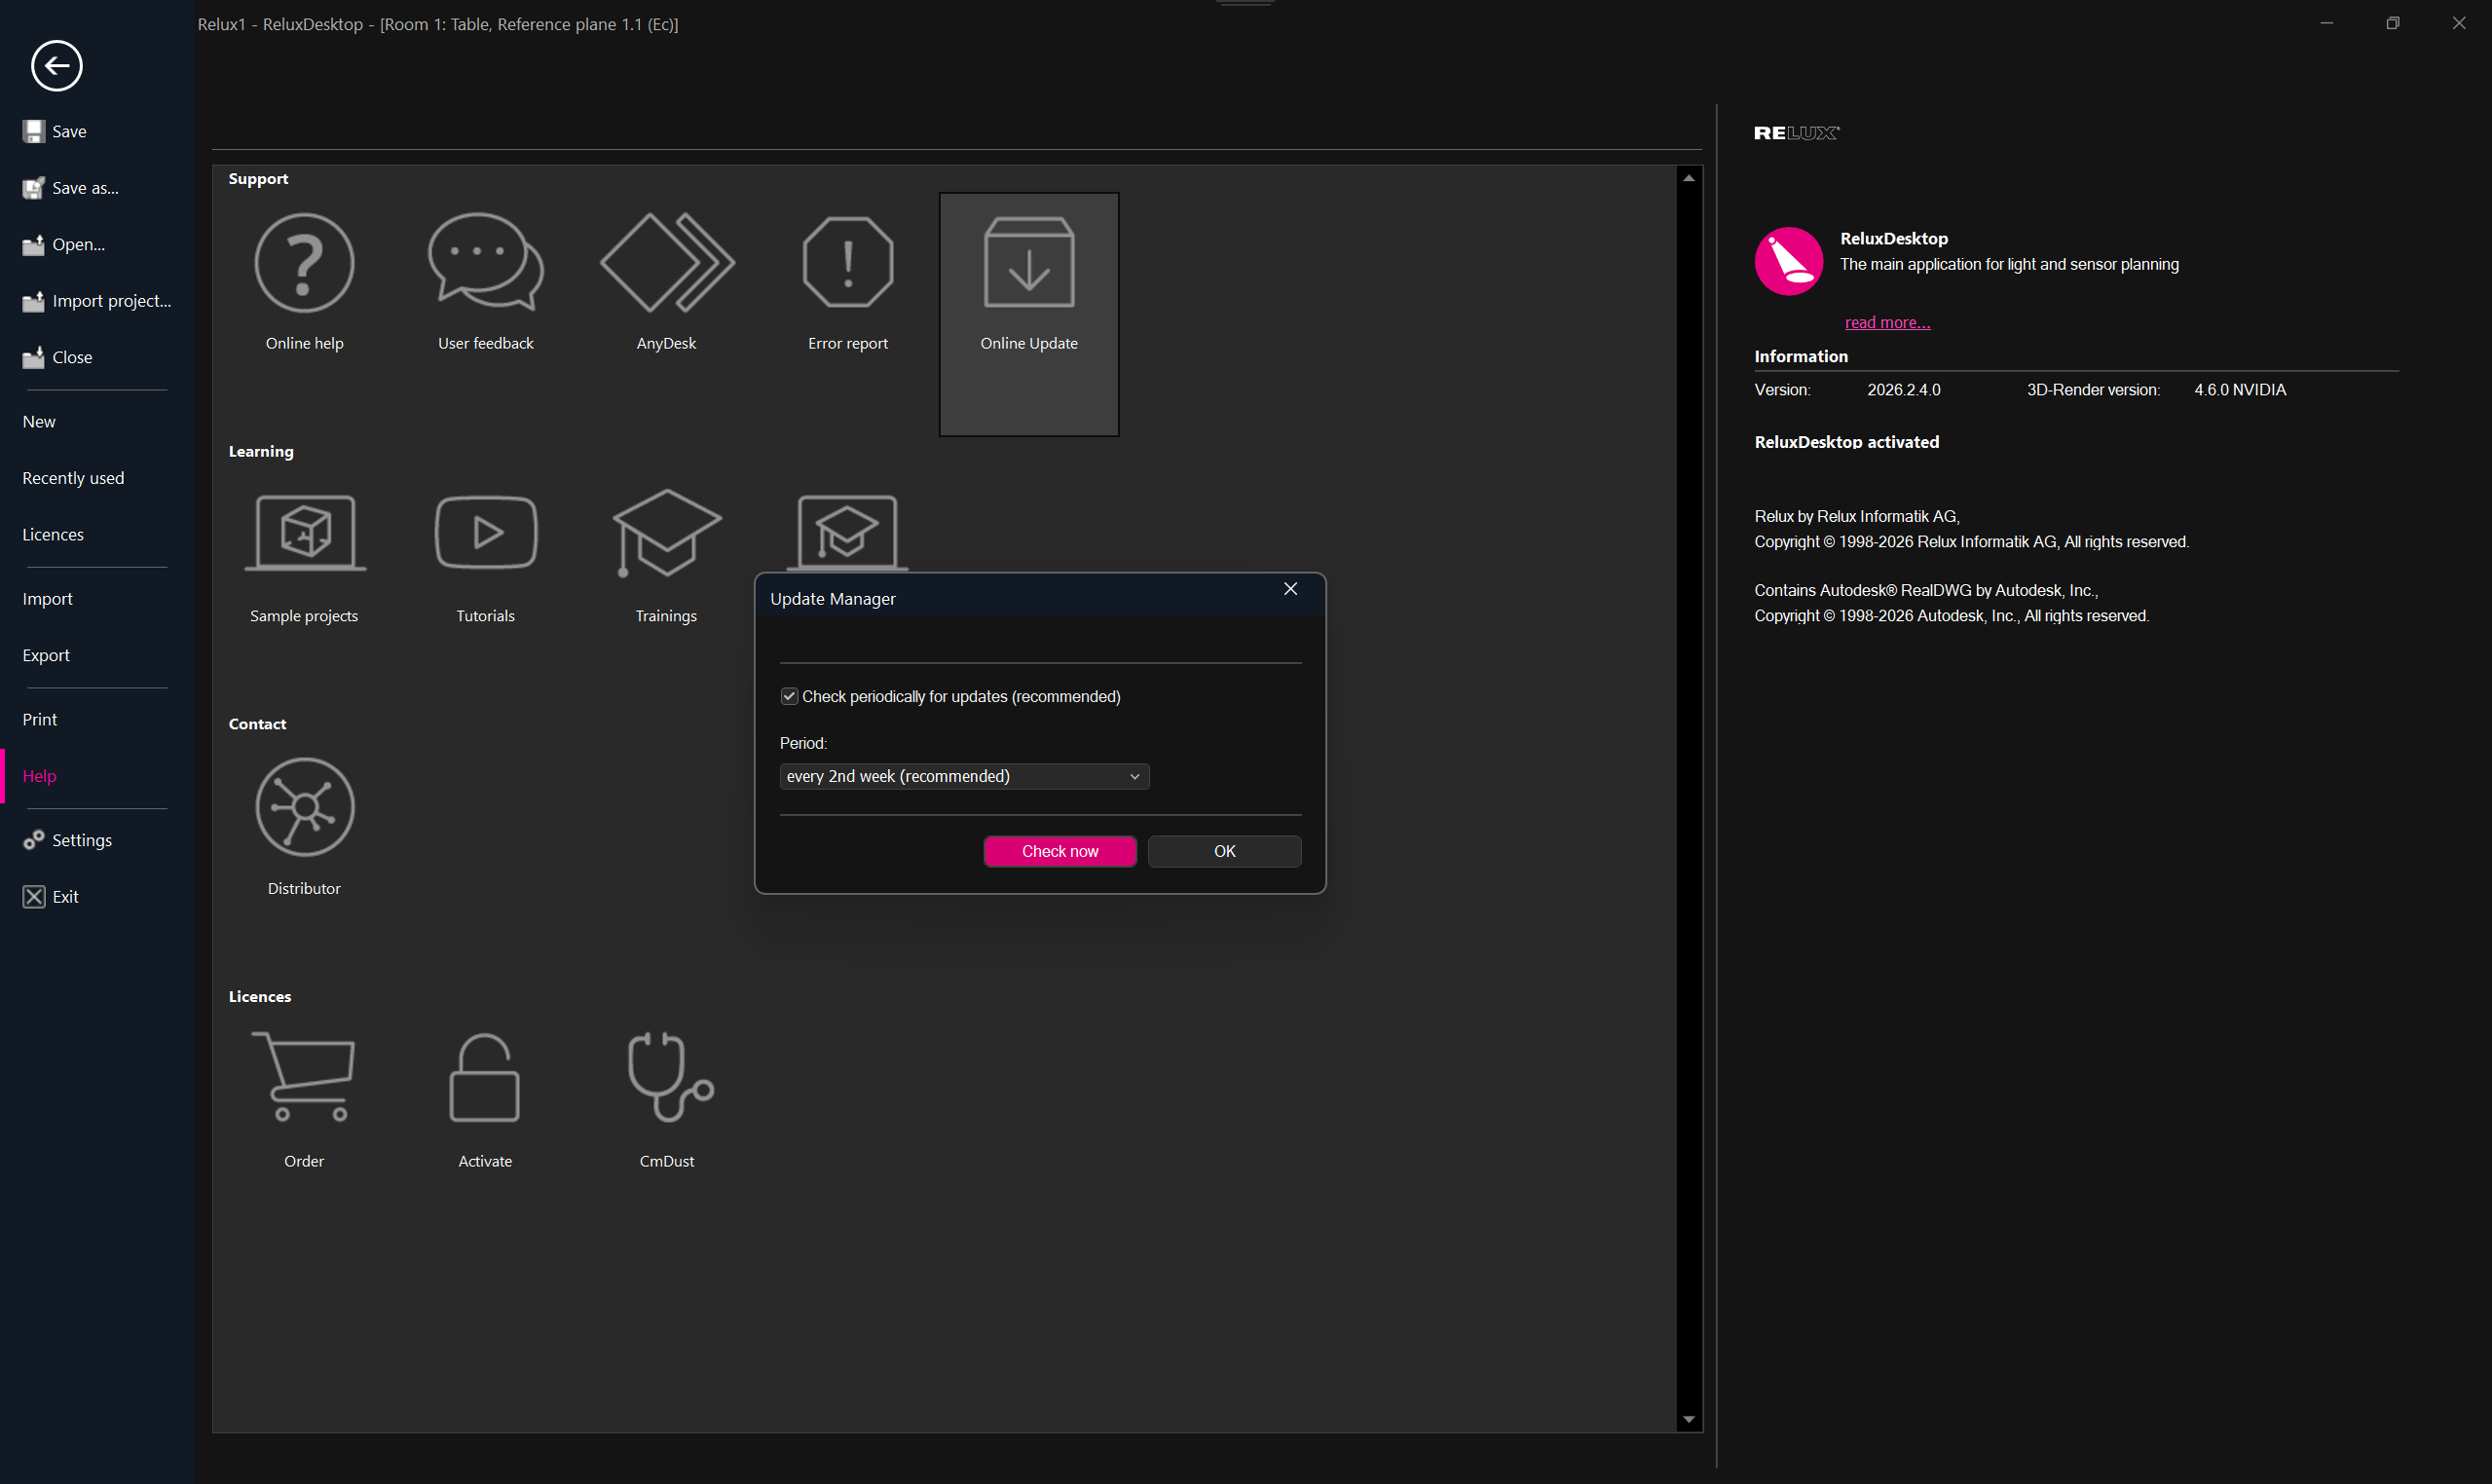Click the Check now button
The width and height of the screenshot is (2492, 1484).
[1059, 851]
